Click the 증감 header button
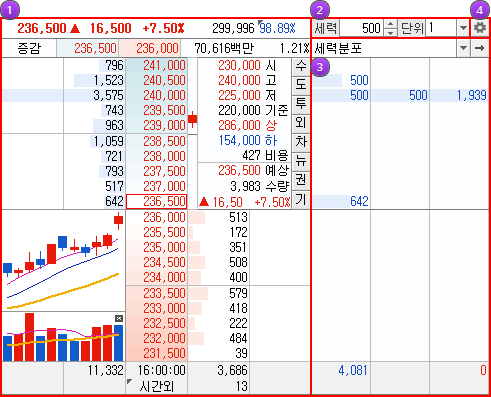491x397 pixels. [x=29, y=49]
